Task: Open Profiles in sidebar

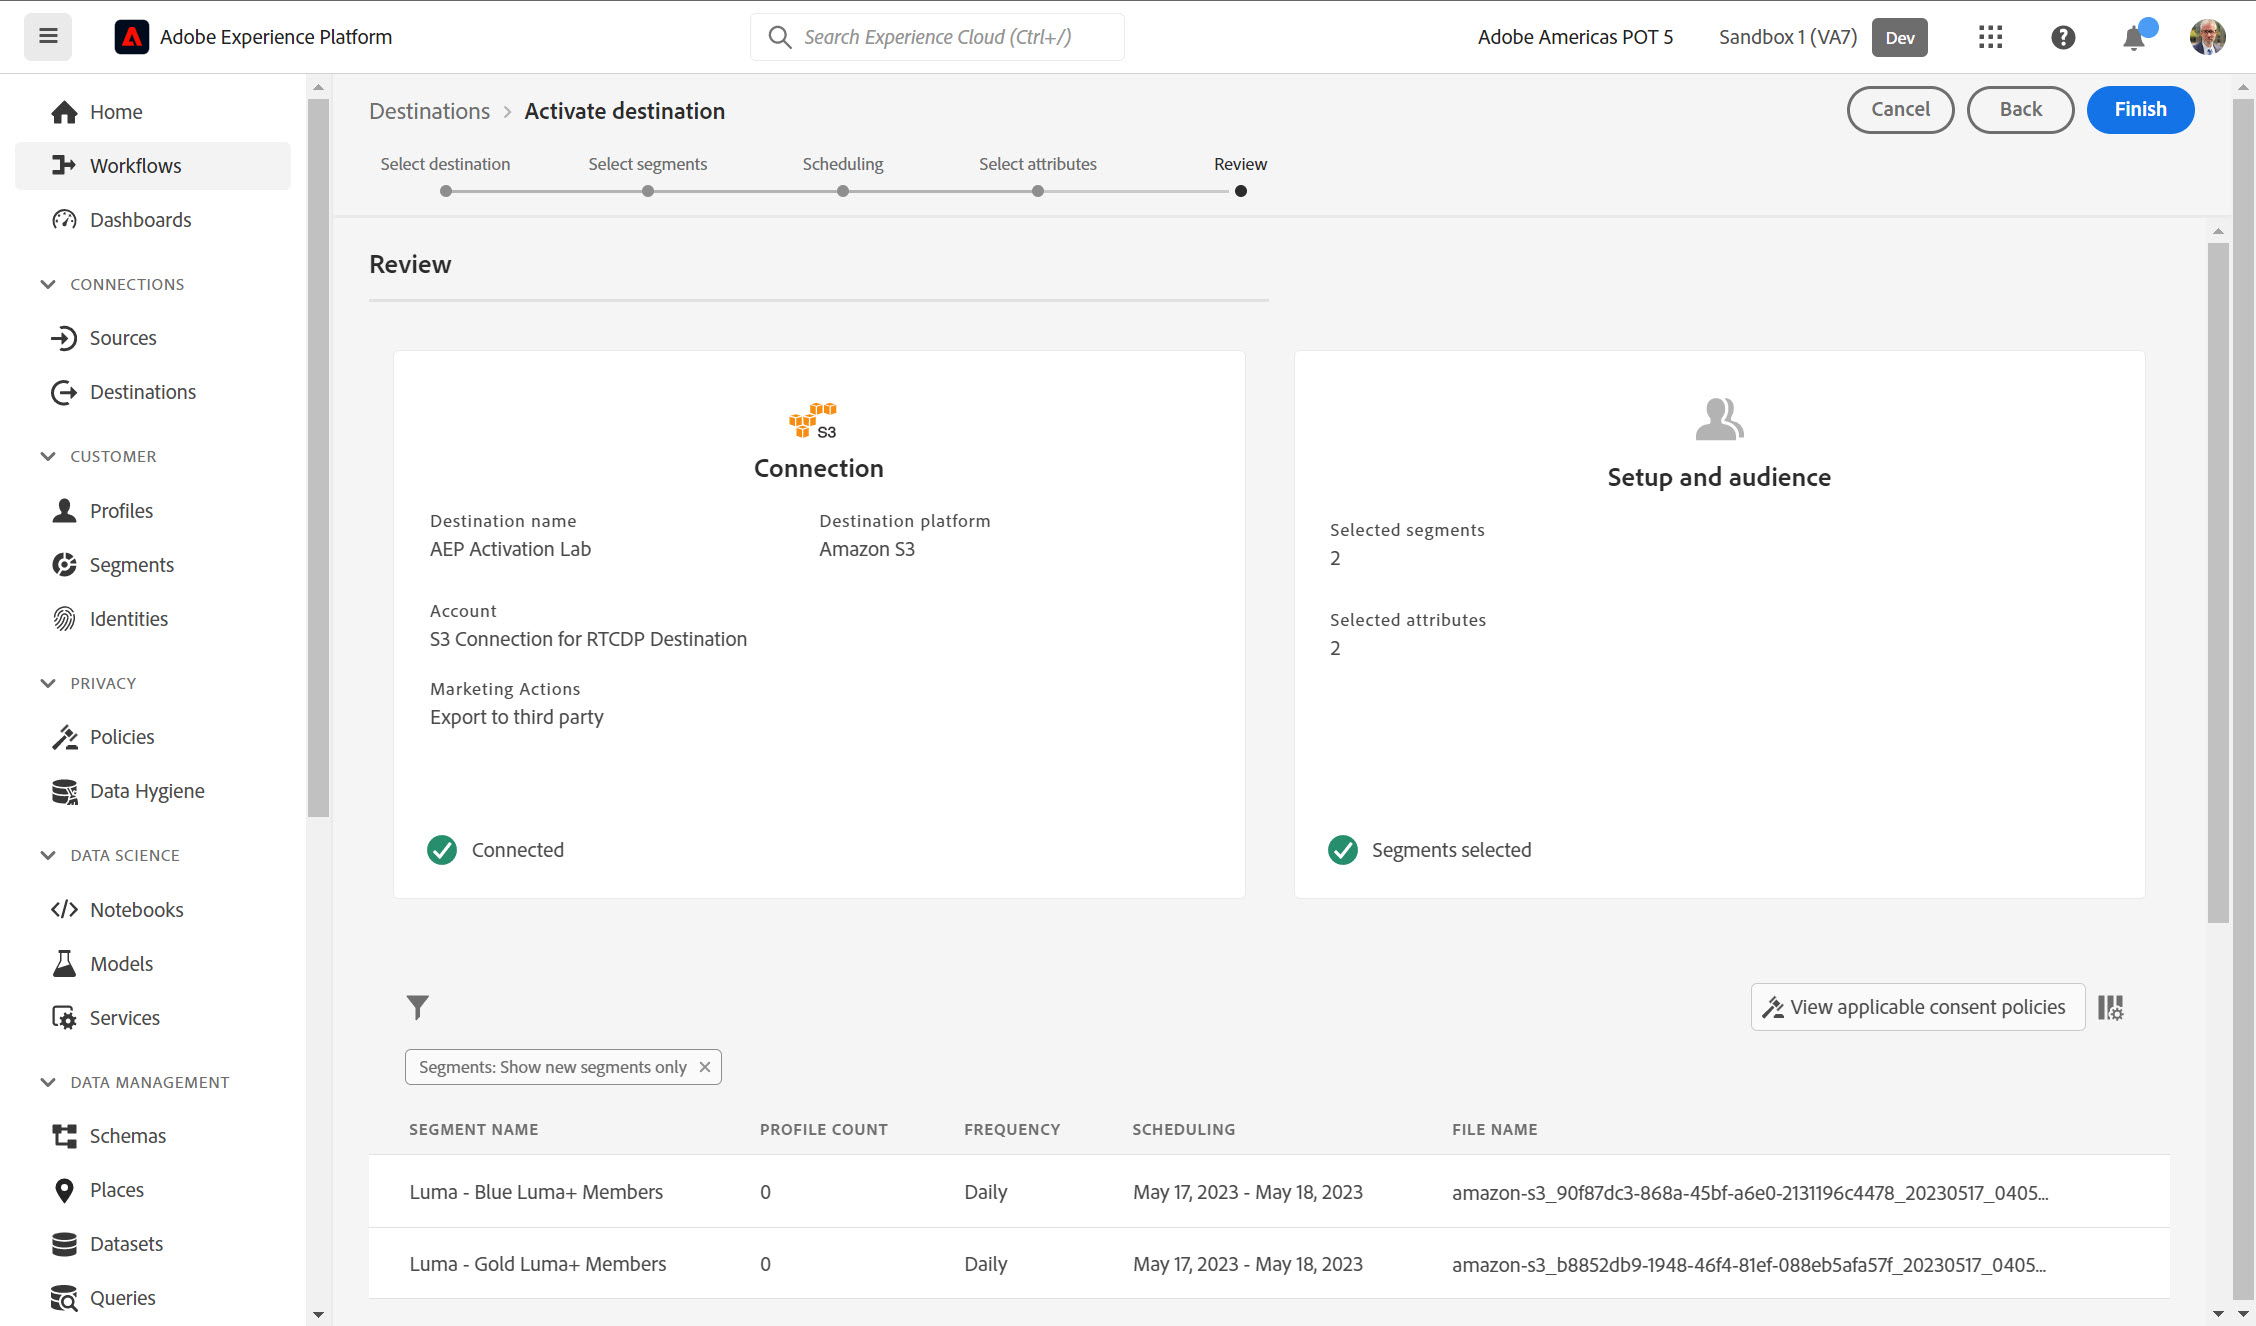Action: click(x=153, y=511)
